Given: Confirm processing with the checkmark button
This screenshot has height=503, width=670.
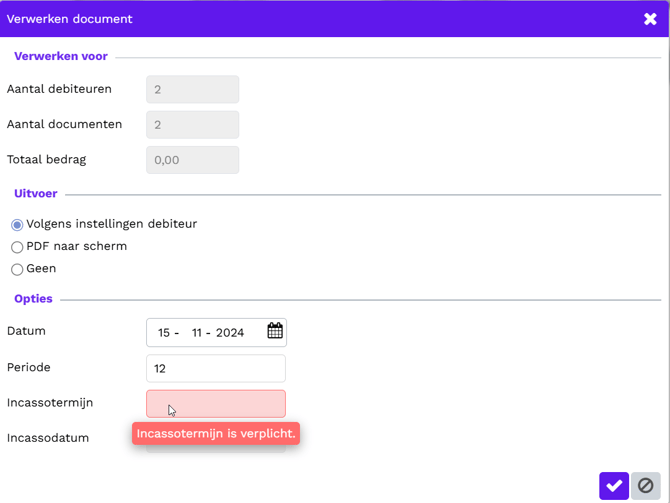Looking at the screenshot, I should 614,486.
